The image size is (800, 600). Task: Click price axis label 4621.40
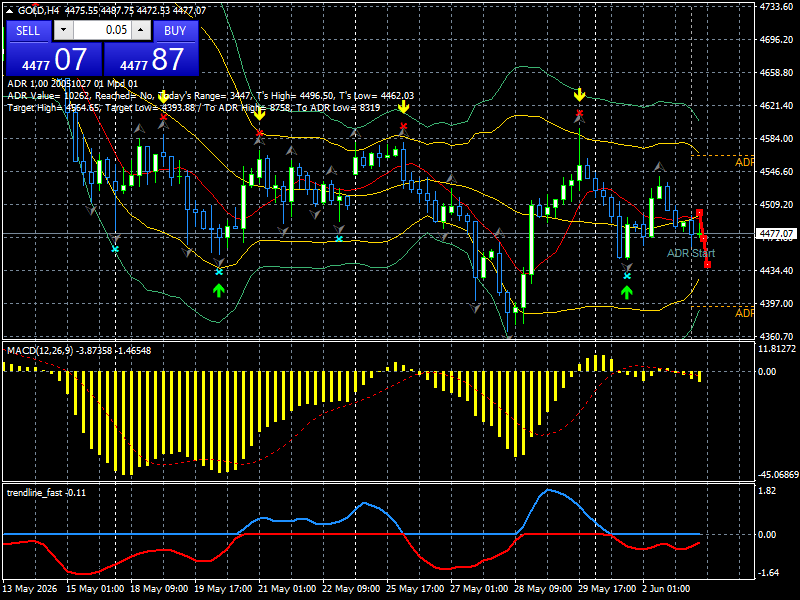[x=776, y=106]
